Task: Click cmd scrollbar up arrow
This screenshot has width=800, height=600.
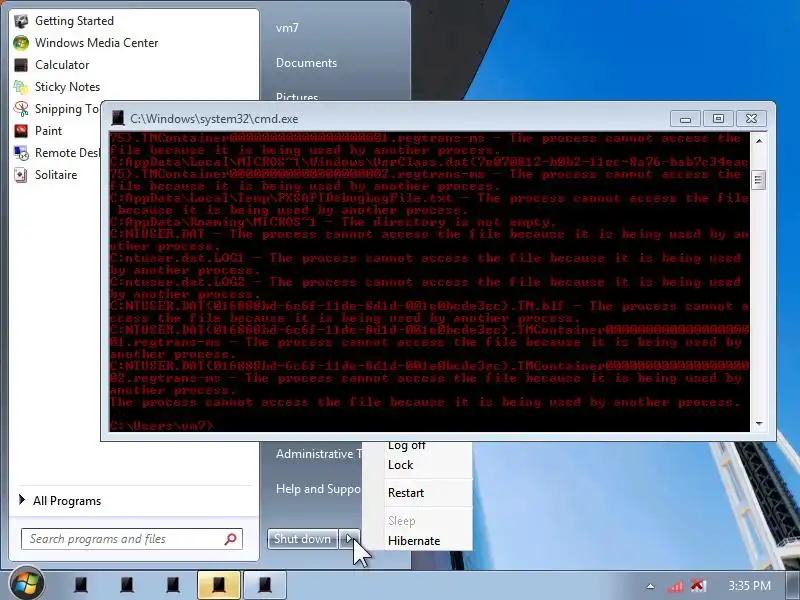Action: [x=759, y=141]
